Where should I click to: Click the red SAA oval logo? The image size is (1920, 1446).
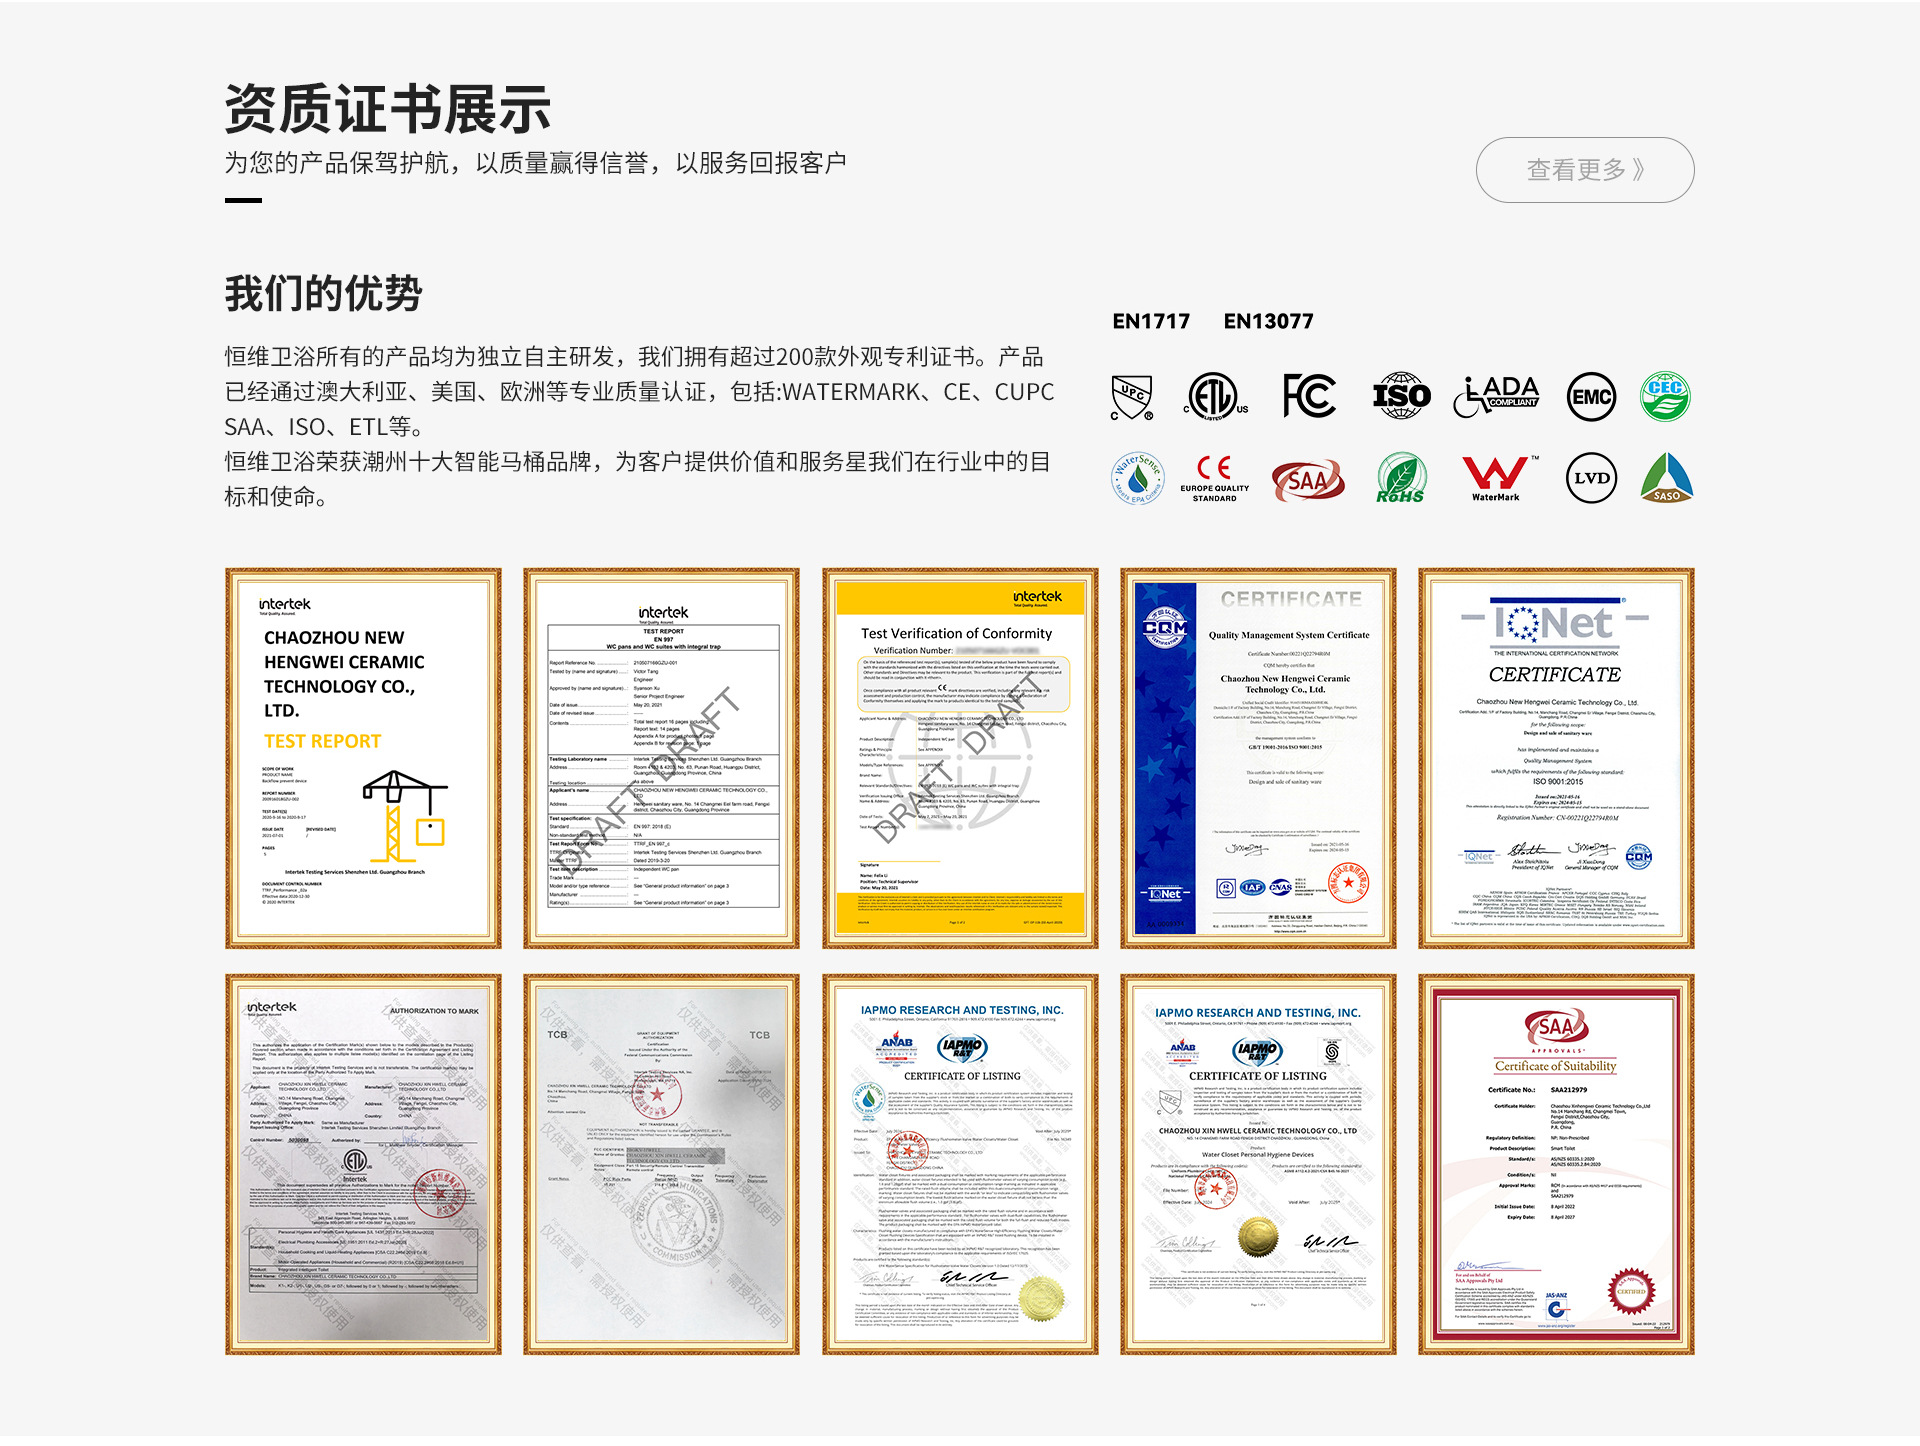[1308, 480]
